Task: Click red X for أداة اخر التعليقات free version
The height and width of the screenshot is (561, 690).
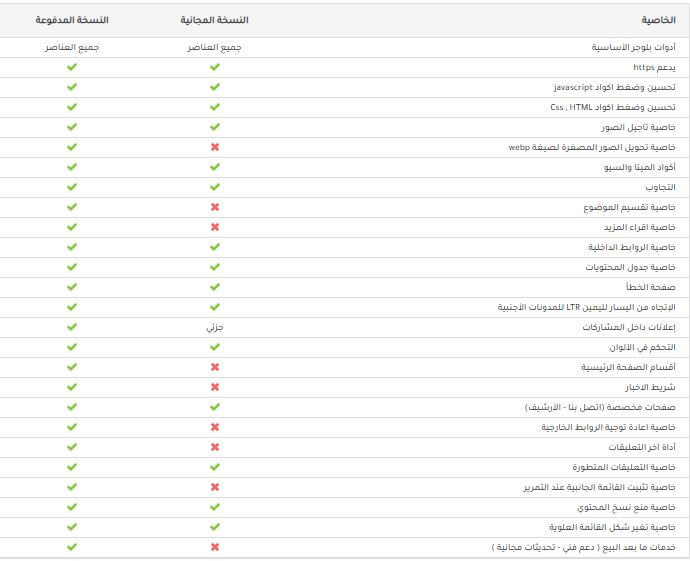Action: point(215,447)
